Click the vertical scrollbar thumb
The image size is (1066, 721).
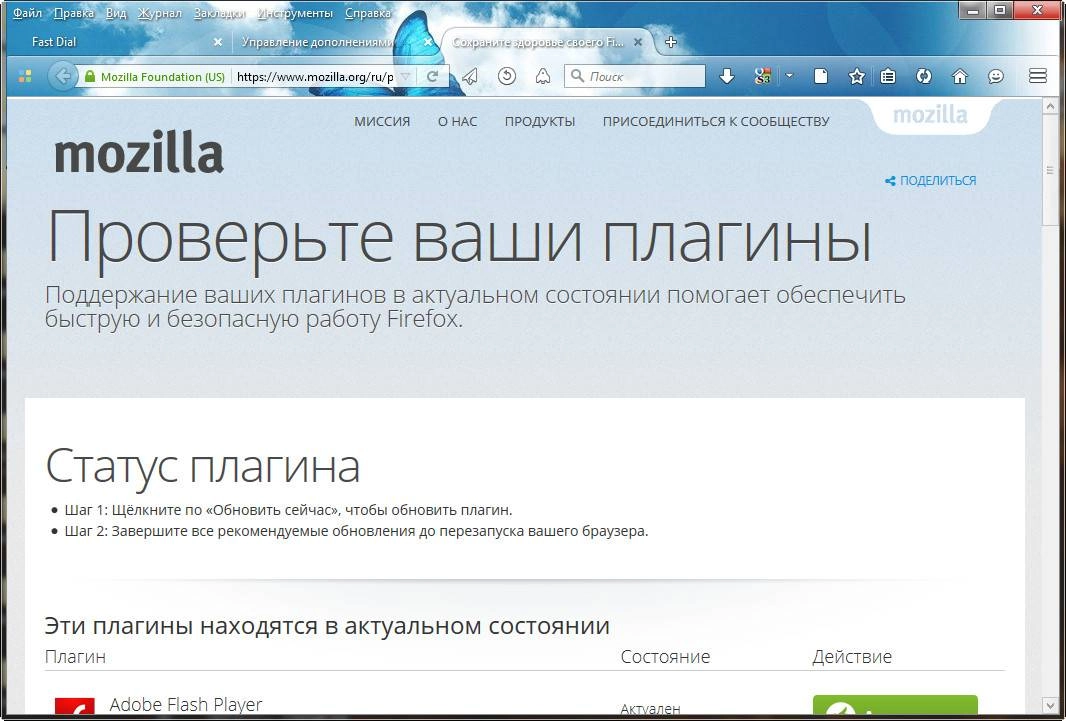[1050, 170]
